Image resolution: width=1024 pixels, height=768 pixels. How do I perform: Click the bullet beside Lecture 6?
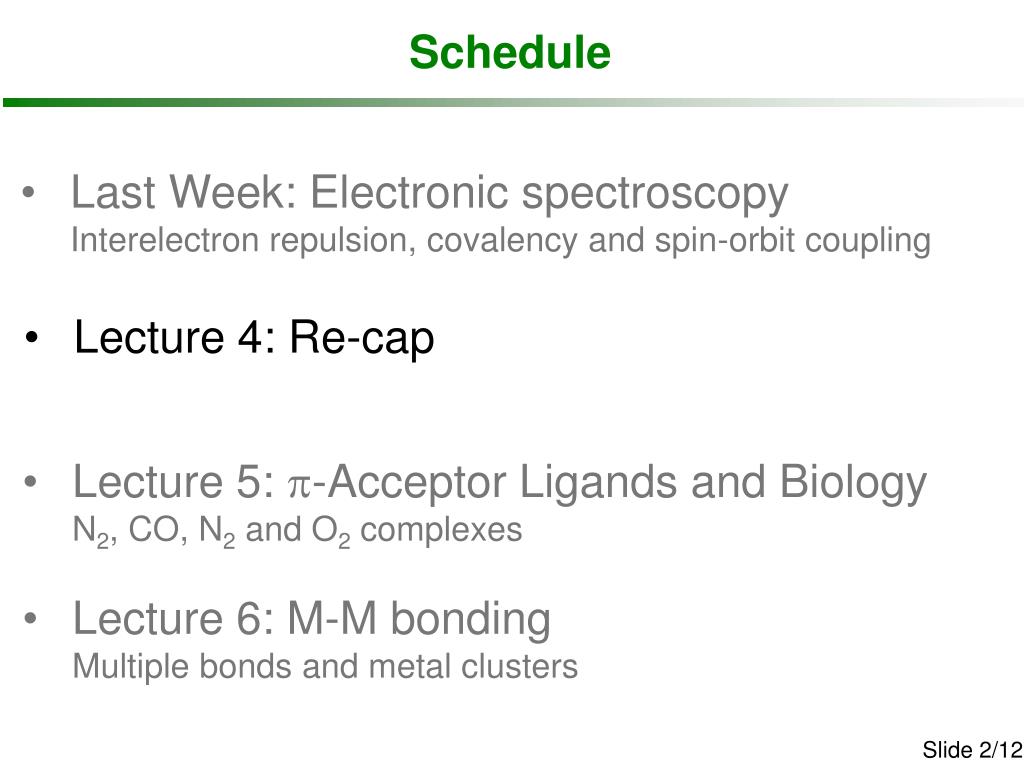click(30, 618)
